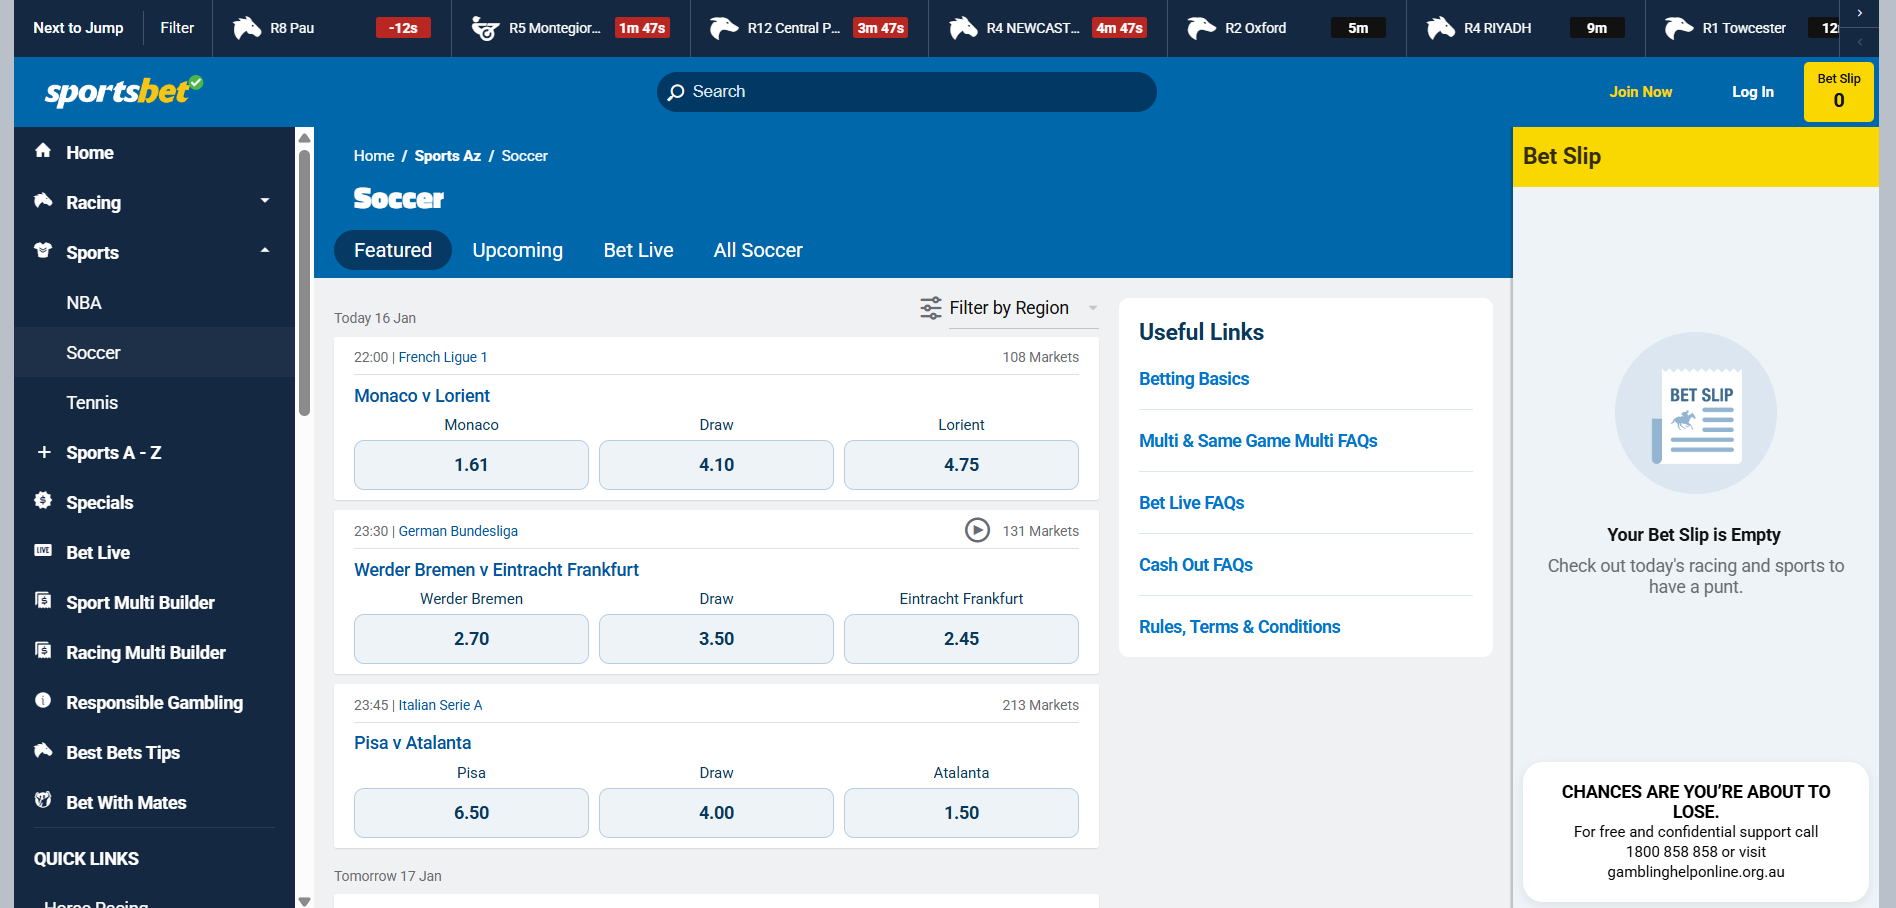Collapse the Sports menu chevron
This screenshot has width=1896, height=908.
coord(265,251)
